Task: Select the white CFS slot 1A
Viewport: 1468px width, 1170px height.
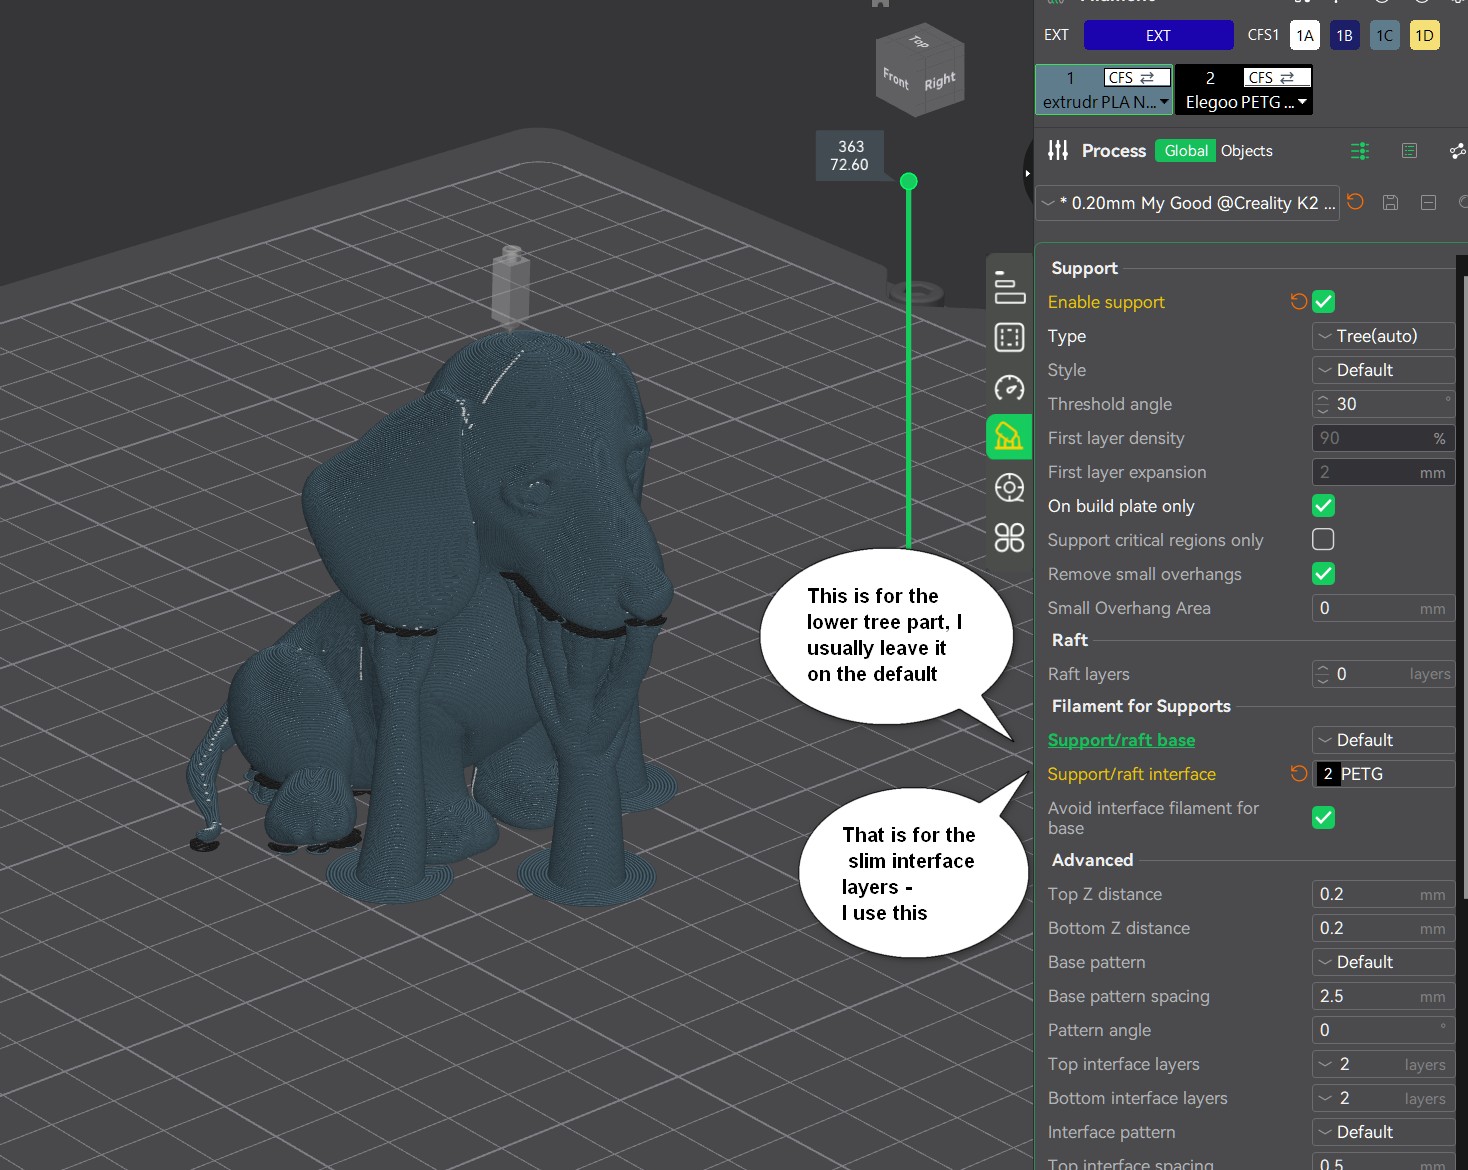Action: click(1304, 35)
